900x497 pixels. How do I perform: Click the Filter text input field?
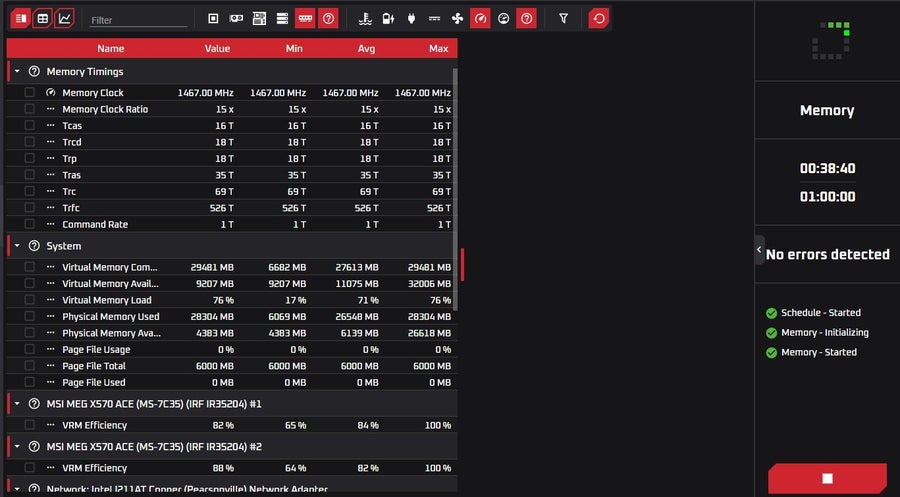[x=138, y=20]
